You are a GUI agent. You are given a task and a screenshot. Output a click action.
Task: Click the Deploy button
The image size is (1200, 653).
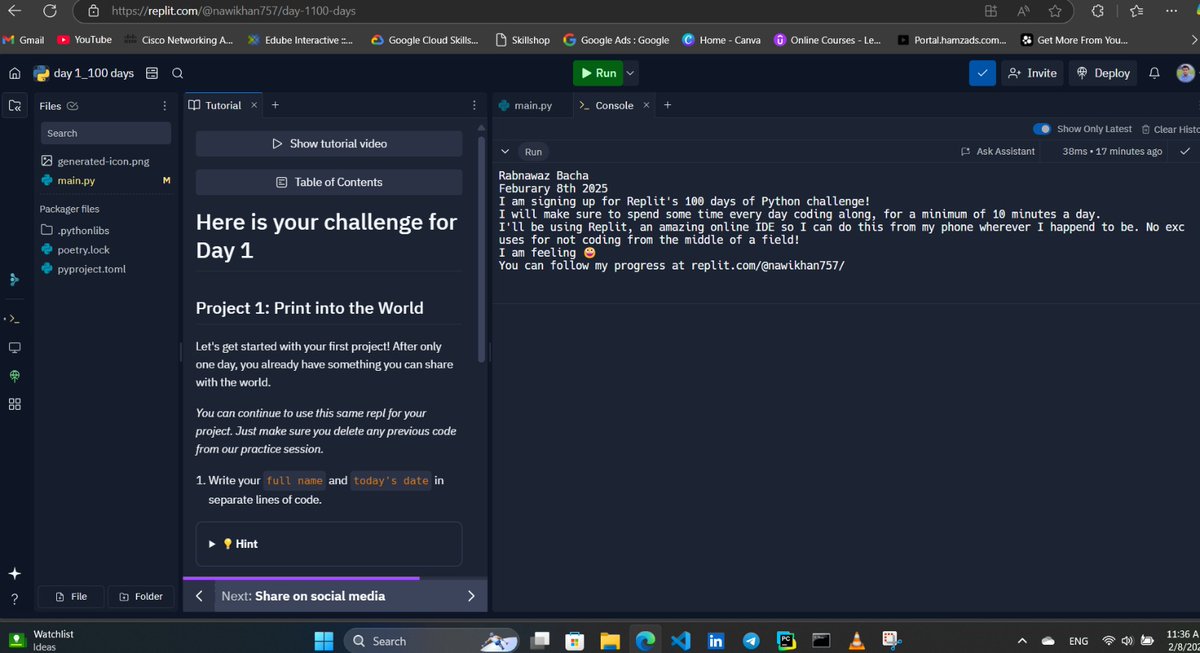tap(1103, 73)
